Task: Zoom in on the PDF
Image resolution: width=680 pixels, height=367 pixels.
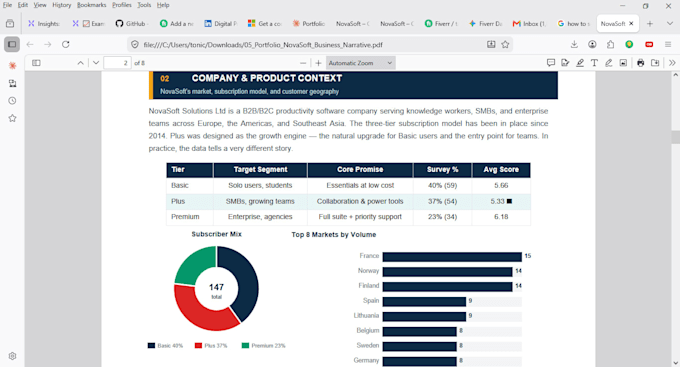Action: click(x=318, y=63)
